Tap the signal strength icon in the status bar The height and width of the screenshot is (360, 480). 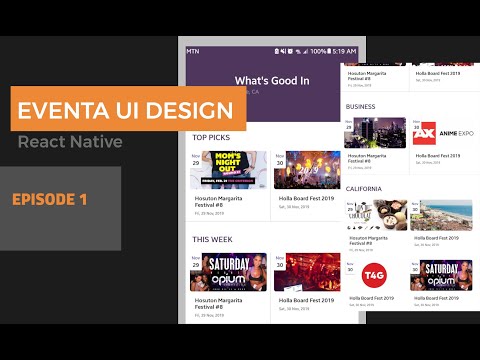tap(305, 51)
